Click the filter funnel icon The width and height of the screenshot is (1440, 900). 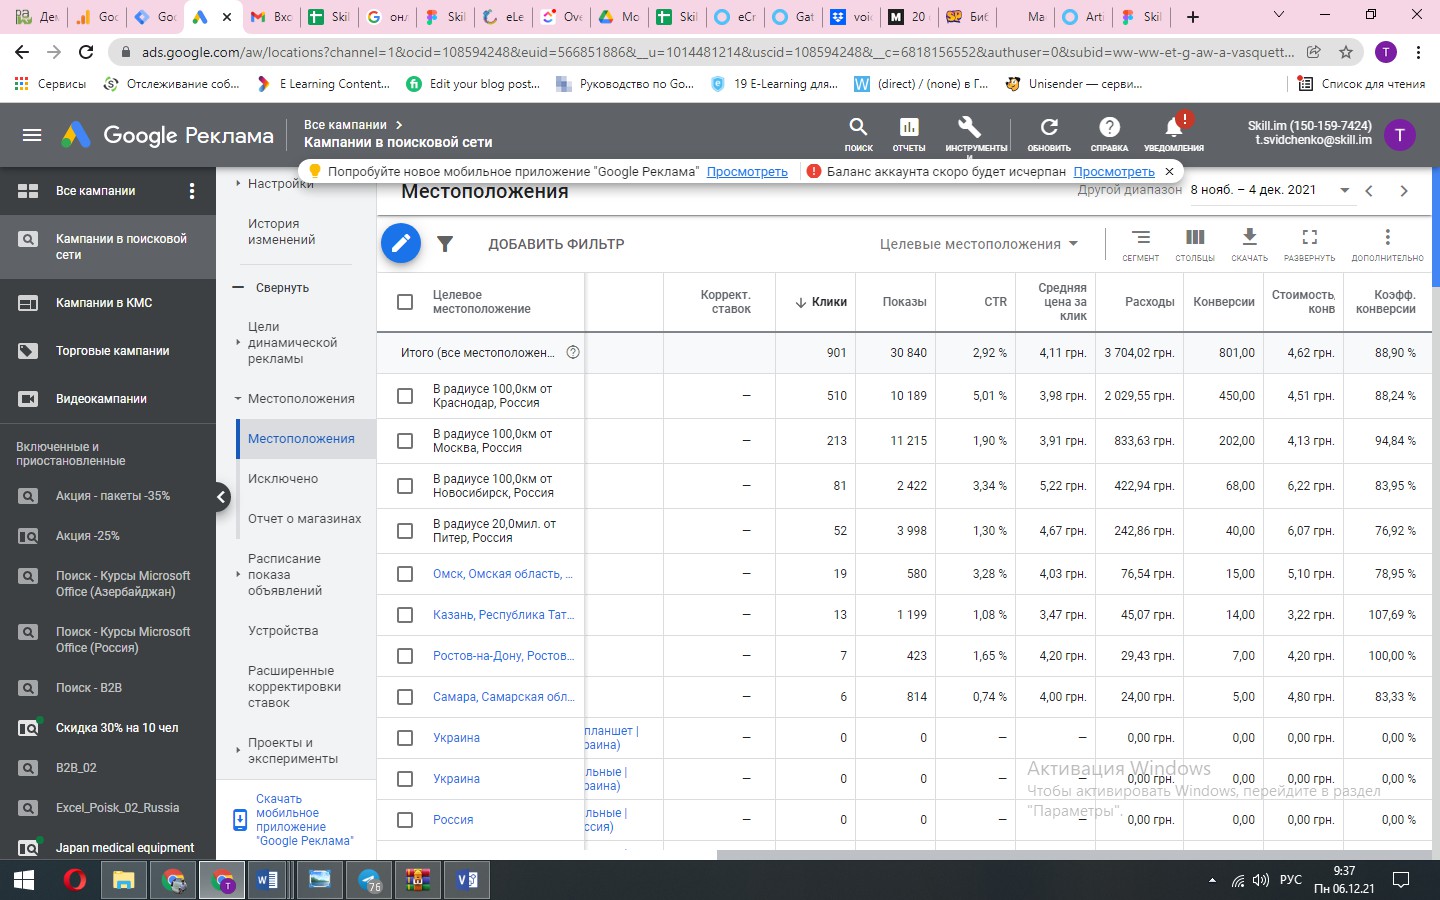click(x=445, y=244)
